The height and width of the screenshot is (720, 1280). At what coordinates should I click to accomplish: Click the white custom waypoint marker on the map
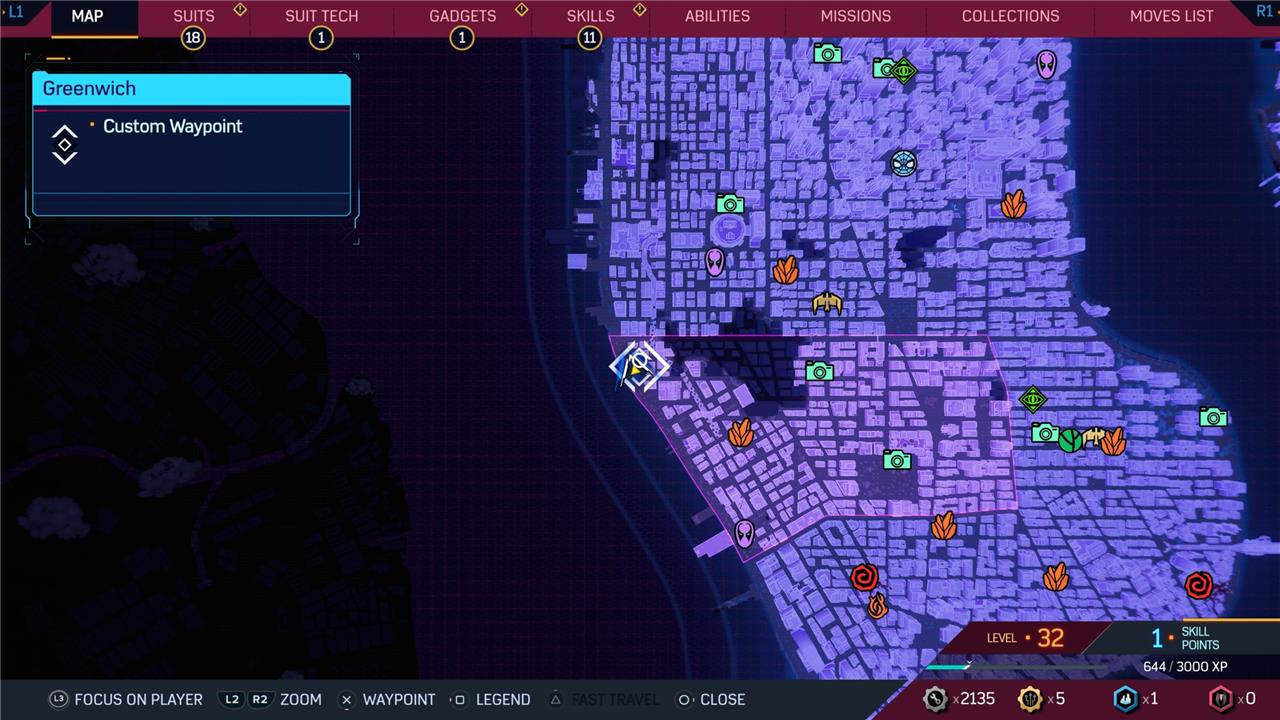(x=639, y=366)
